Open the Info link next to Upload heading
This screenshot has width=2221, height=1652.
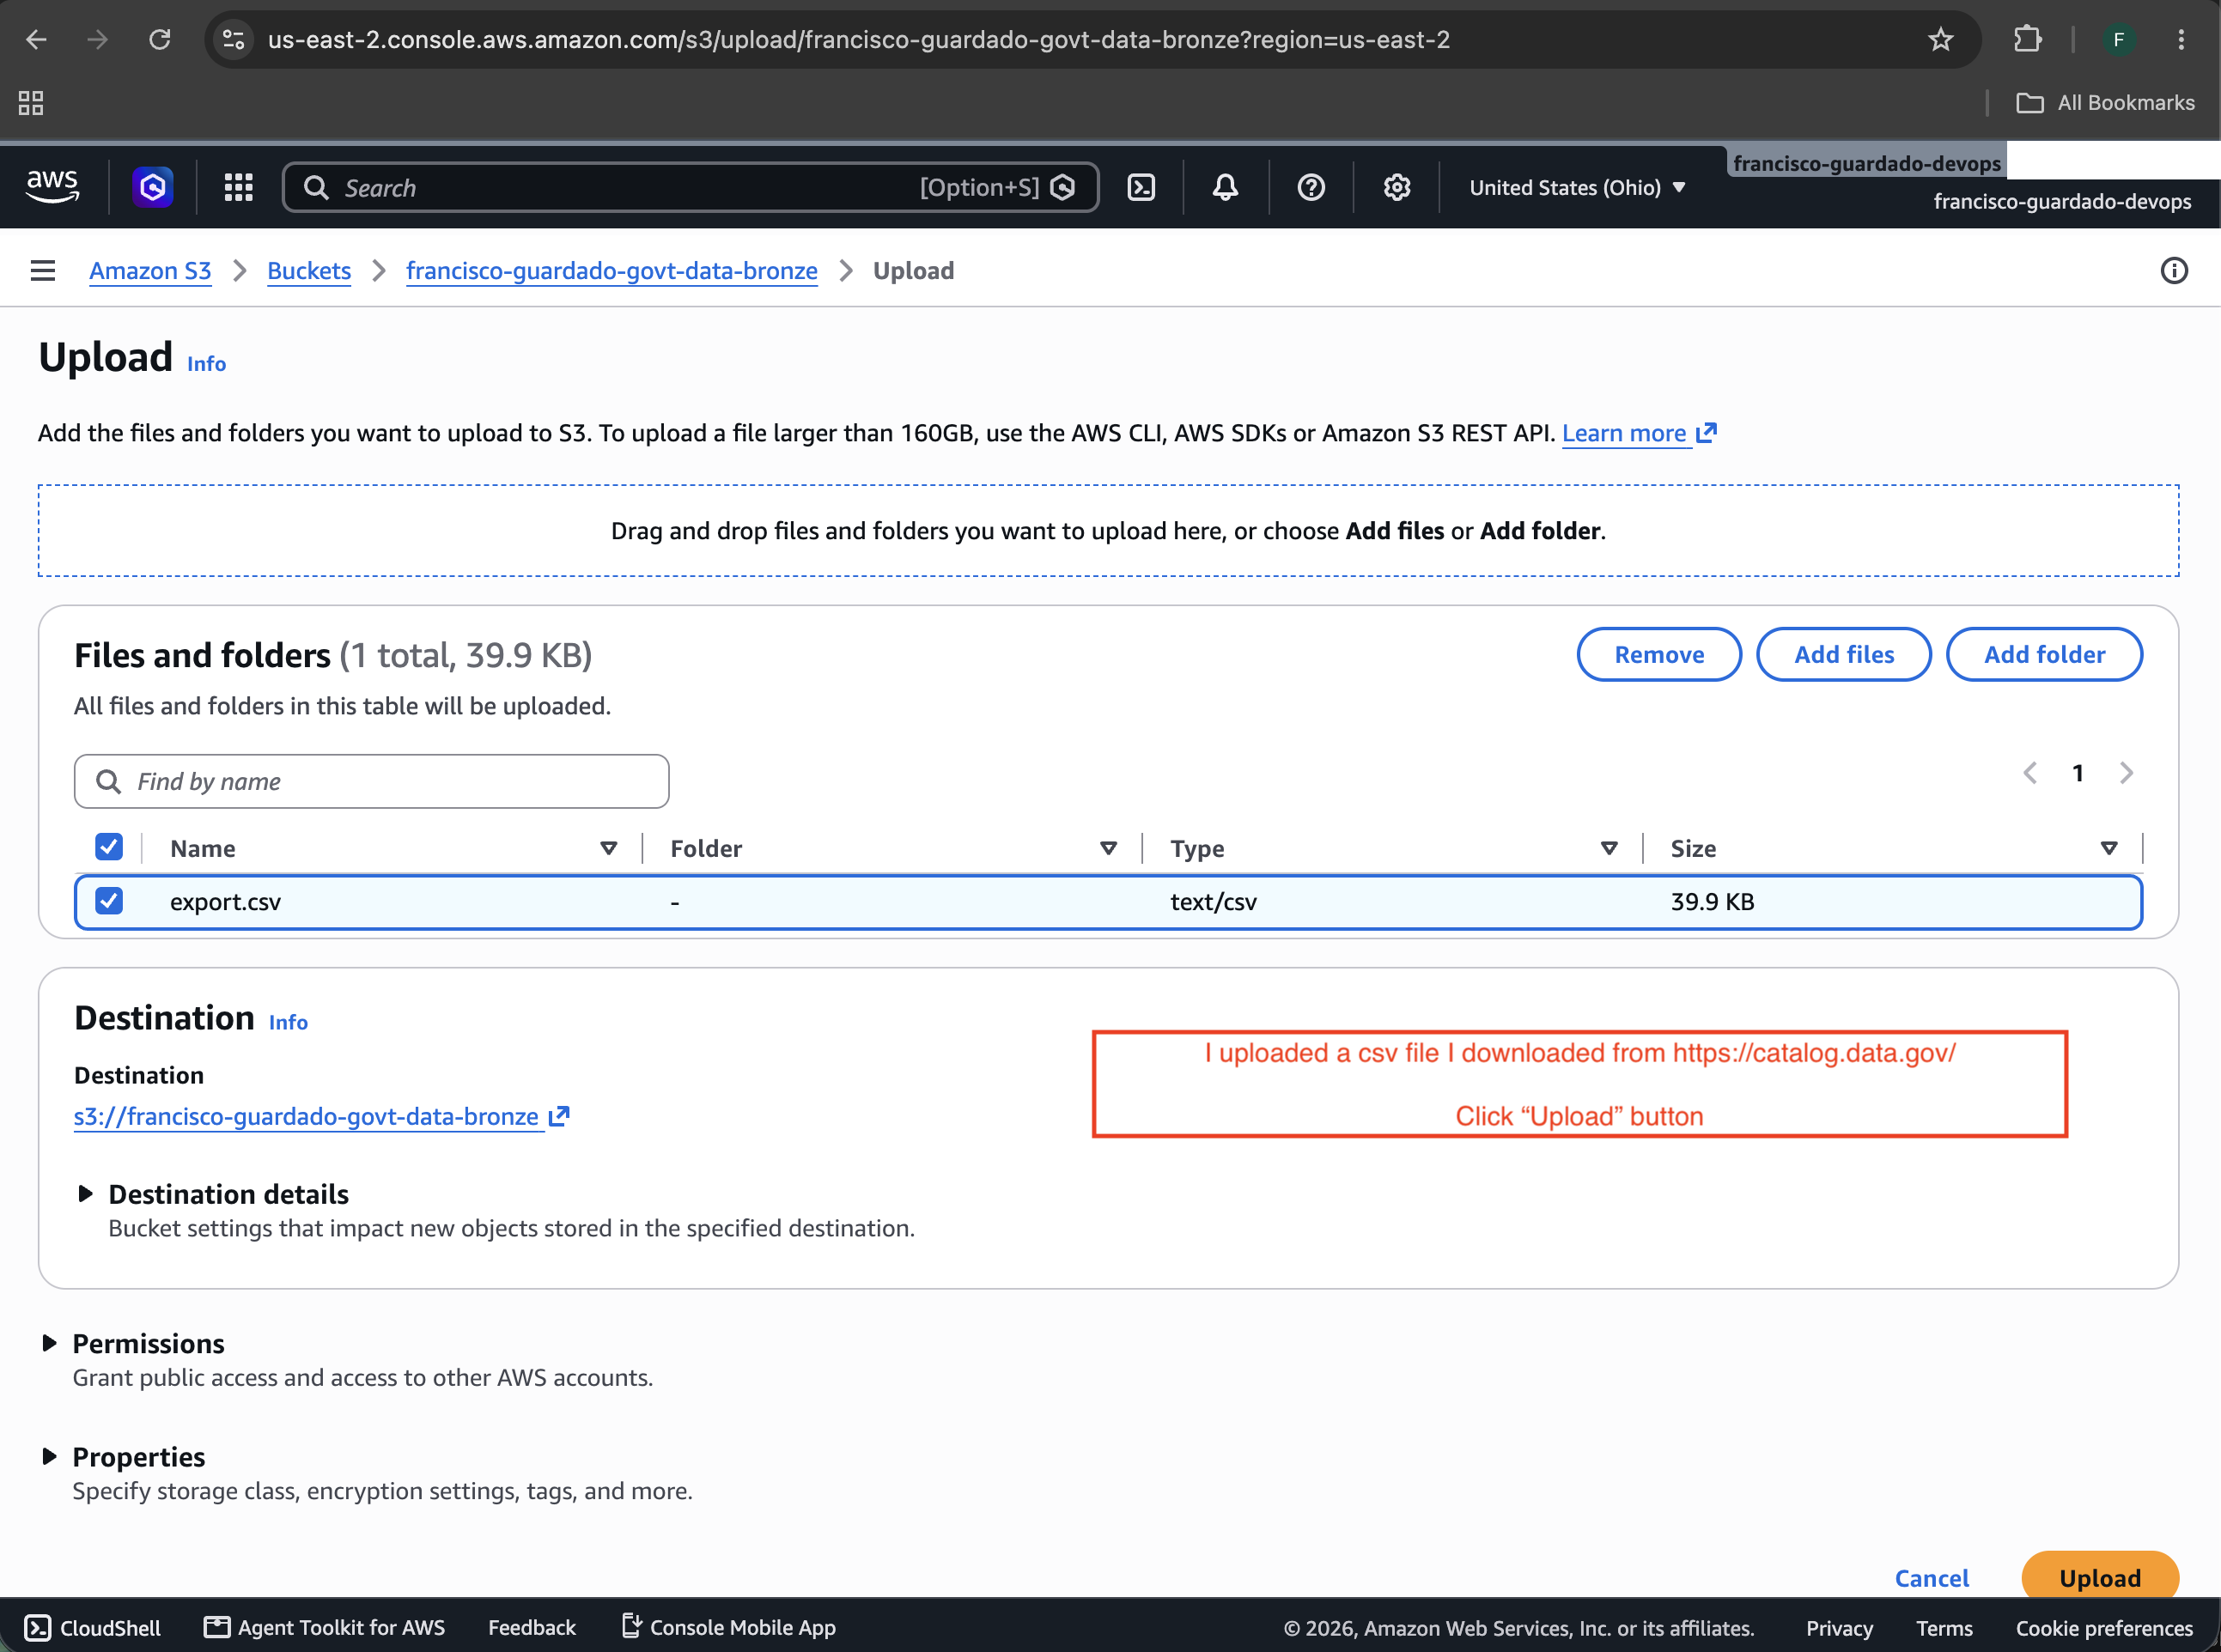pos(207,364)
